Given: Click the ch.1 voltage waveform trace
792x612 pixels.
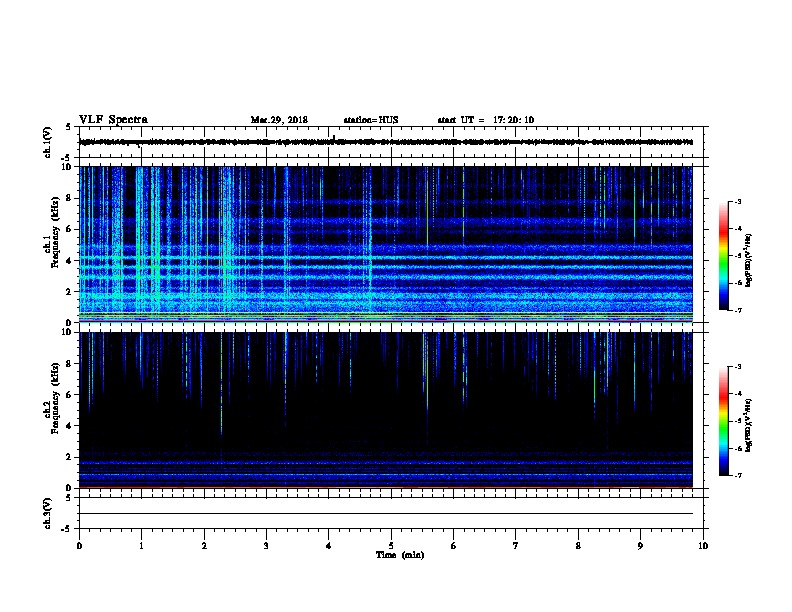Looking at the screenshot, I should point(386,142).
